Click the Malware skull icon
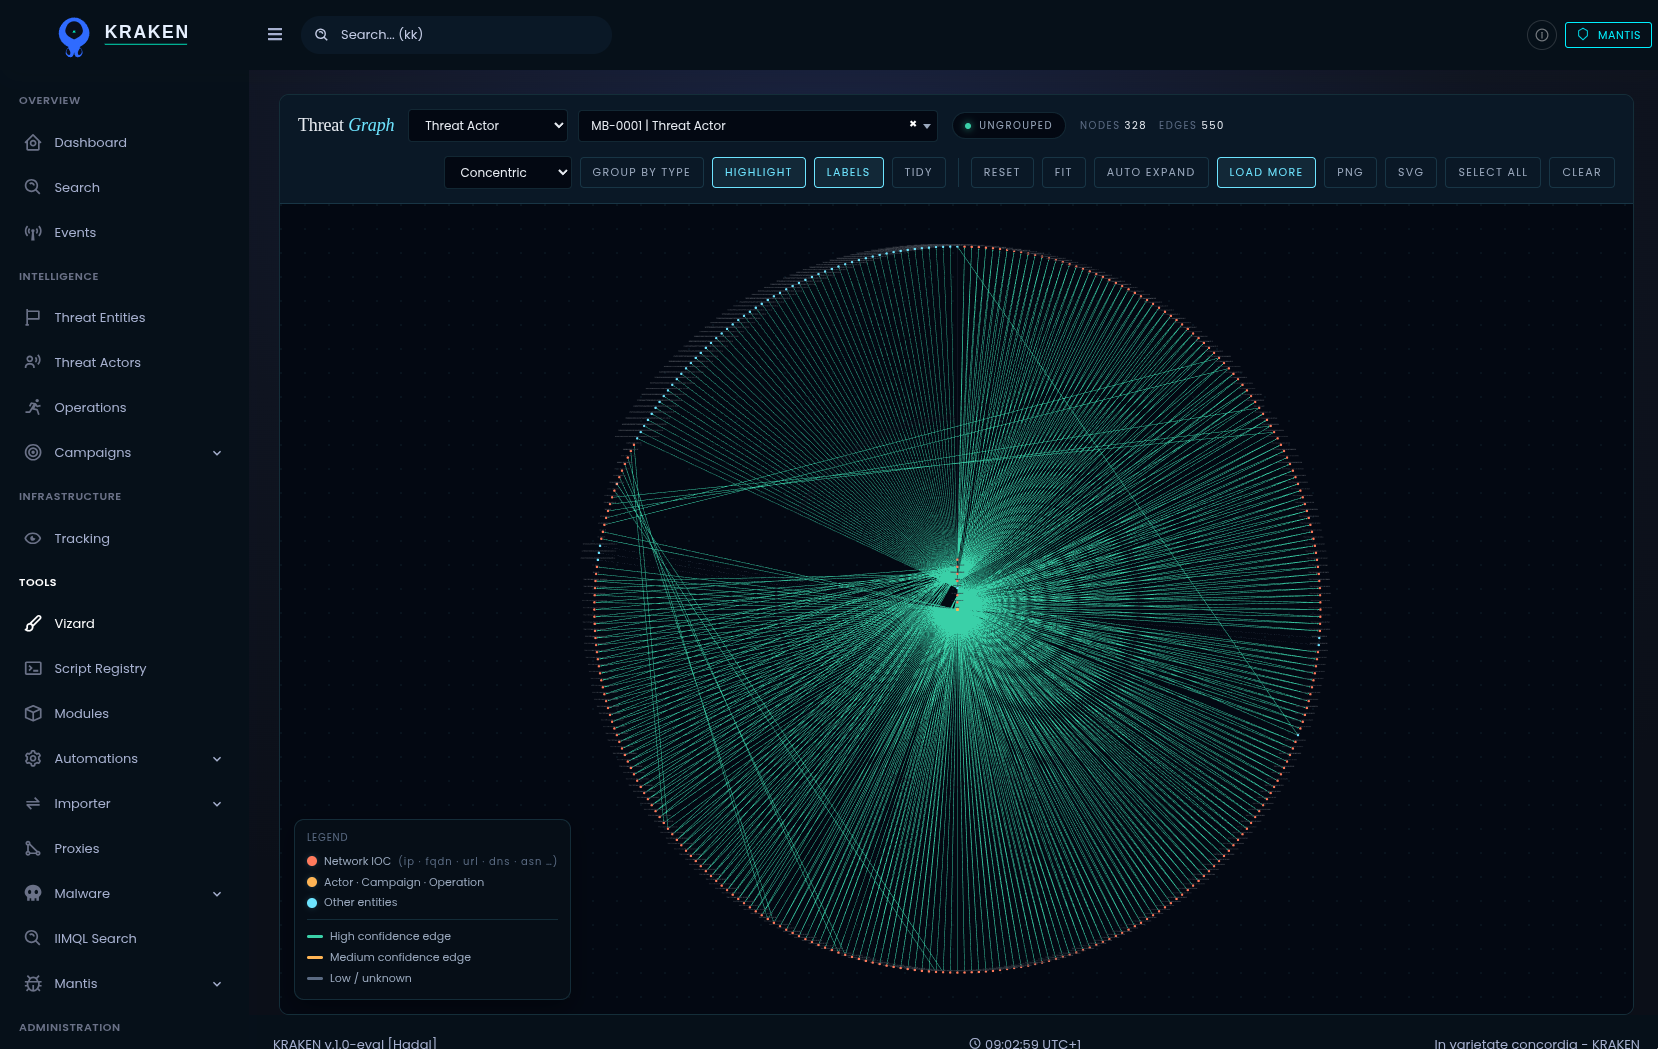 tap(33, 894)
